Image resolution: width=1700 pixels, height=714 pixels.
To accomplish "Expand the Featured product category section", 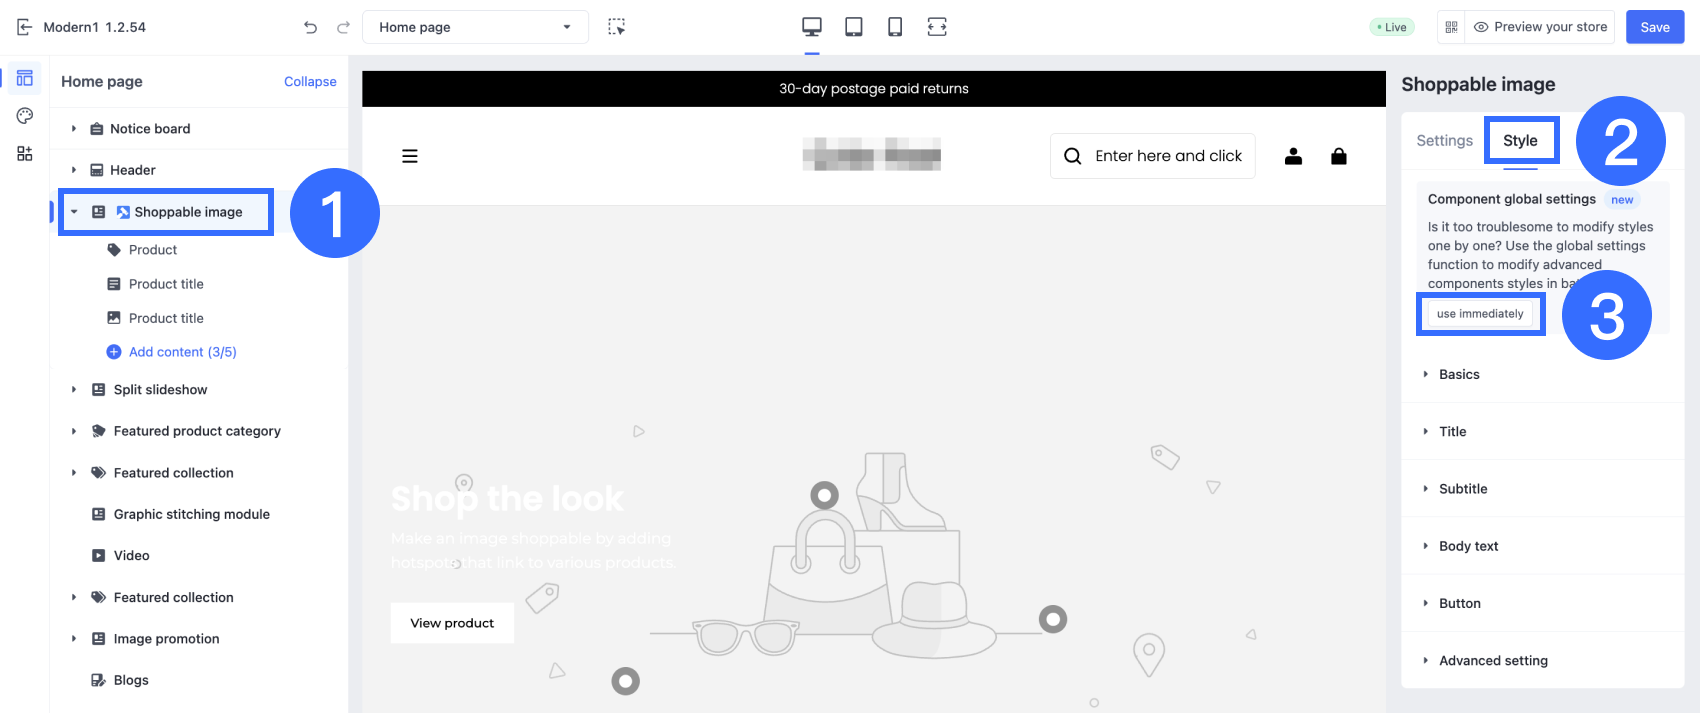I will tap(74, 431).
